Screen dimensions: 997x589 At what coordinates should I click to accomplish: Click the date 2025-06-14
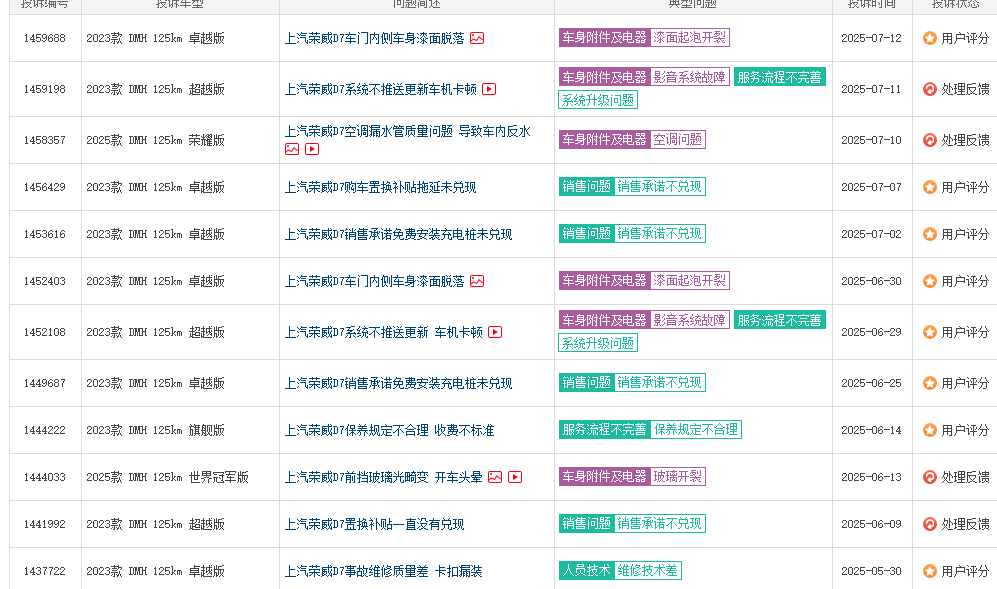tap(871, 430)
